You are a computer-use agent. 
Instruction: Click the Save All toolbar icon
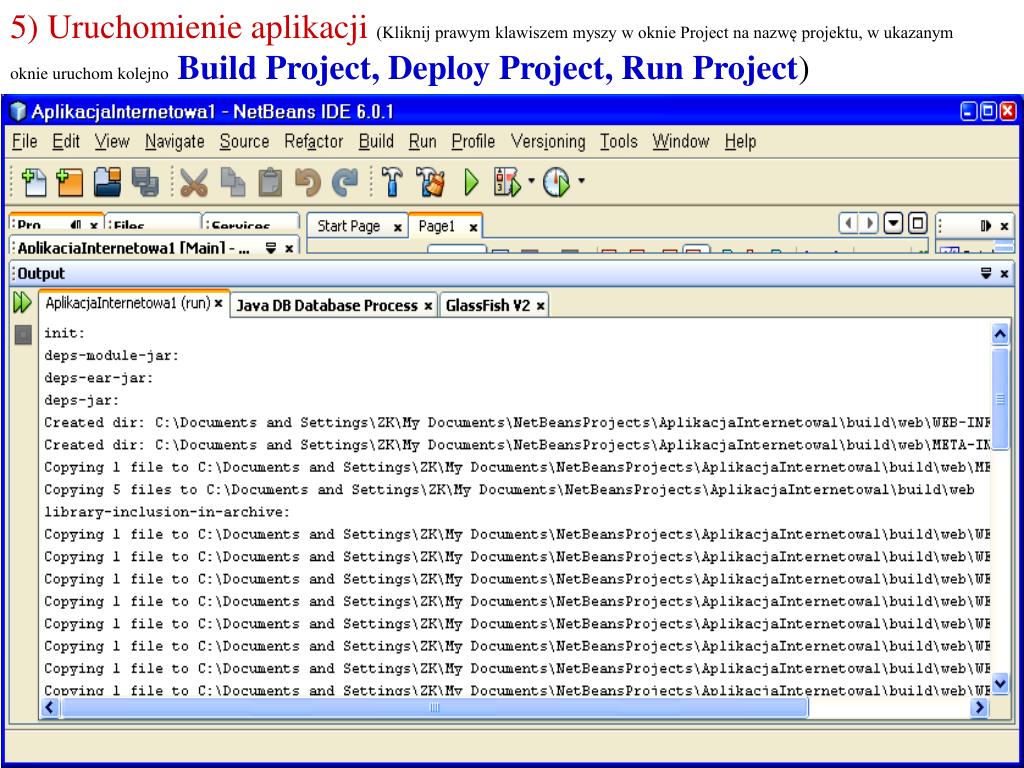click(145, 182)
